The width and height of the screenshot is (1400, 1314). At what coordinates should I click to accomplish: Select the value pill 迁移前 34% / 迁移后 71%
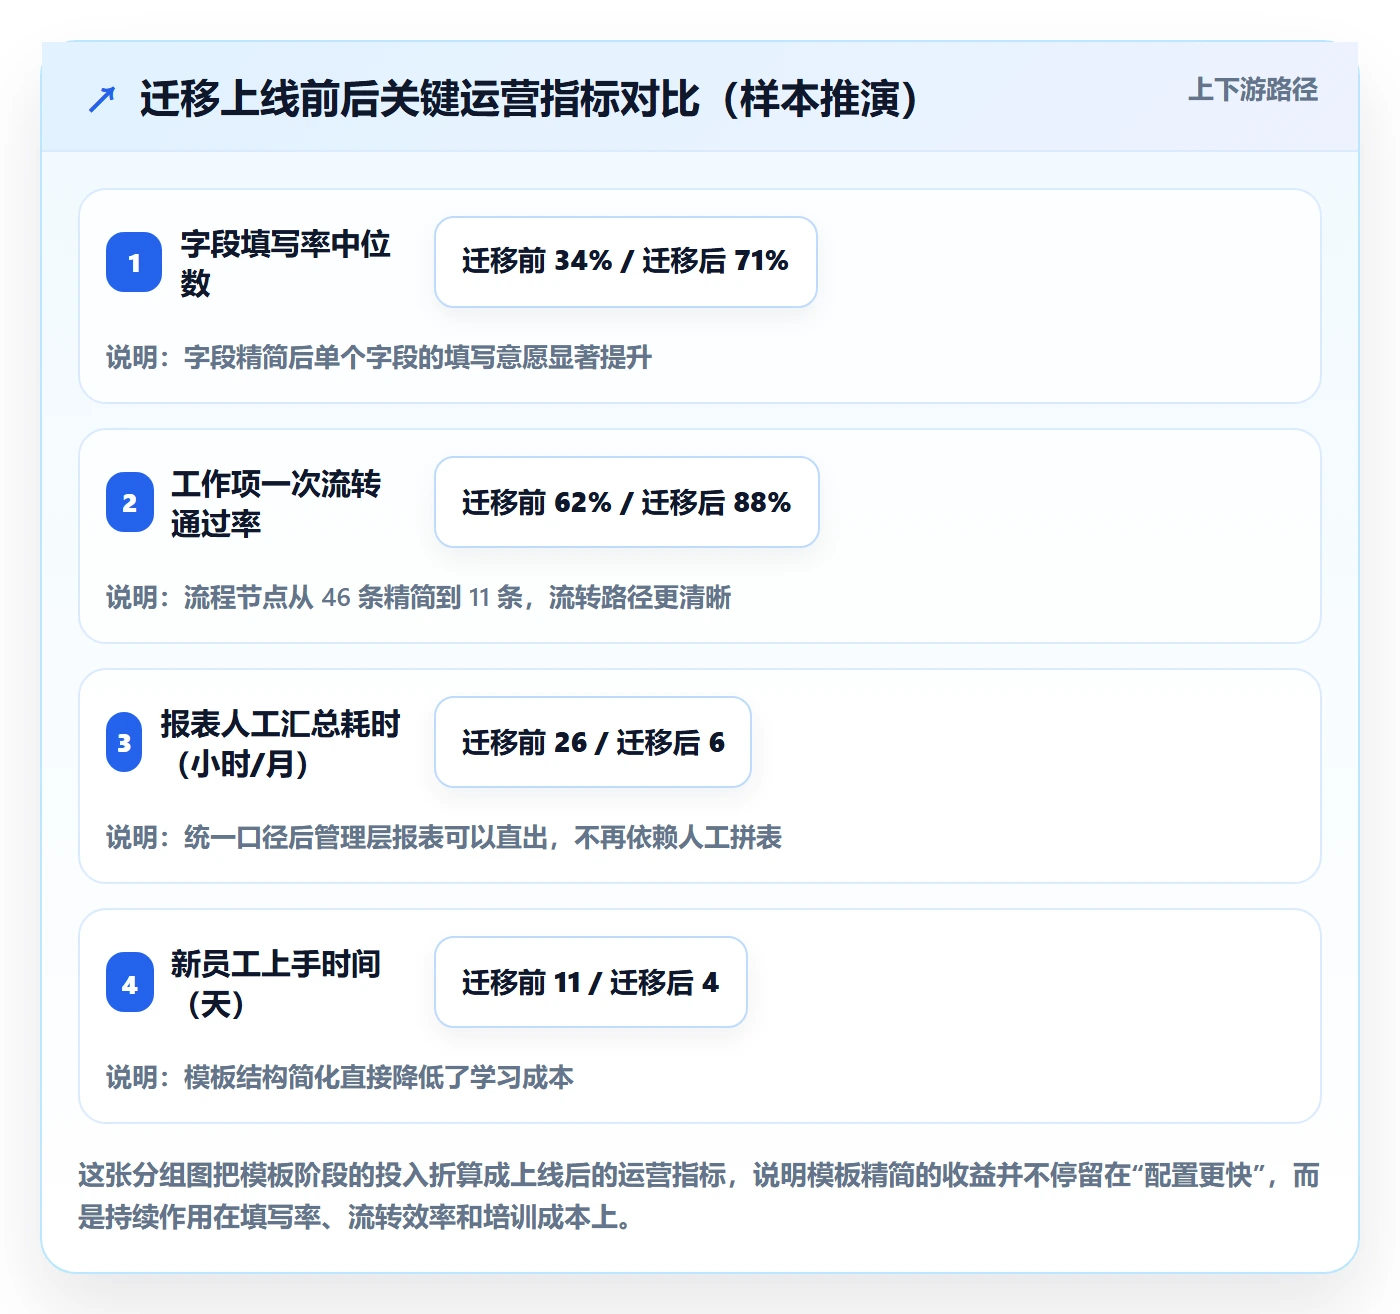tap(626, 262)
